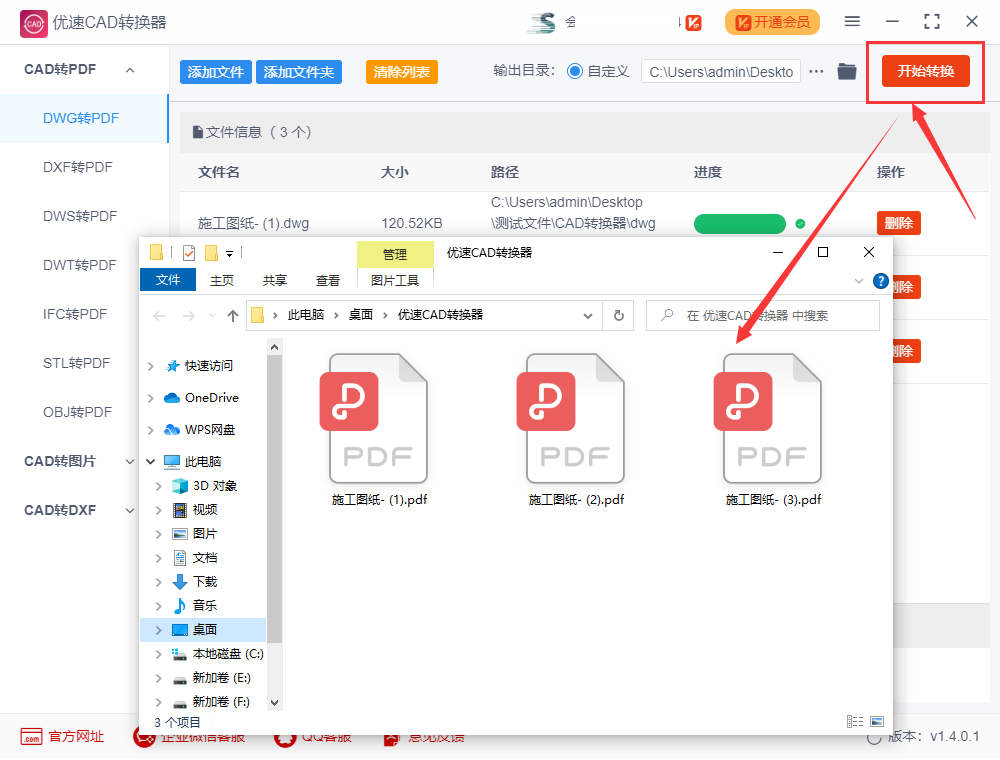1000x760 pixels.
Task: Select STL转PDF in the sidebar
Action: pyautogui.click(x=77, y=363)
